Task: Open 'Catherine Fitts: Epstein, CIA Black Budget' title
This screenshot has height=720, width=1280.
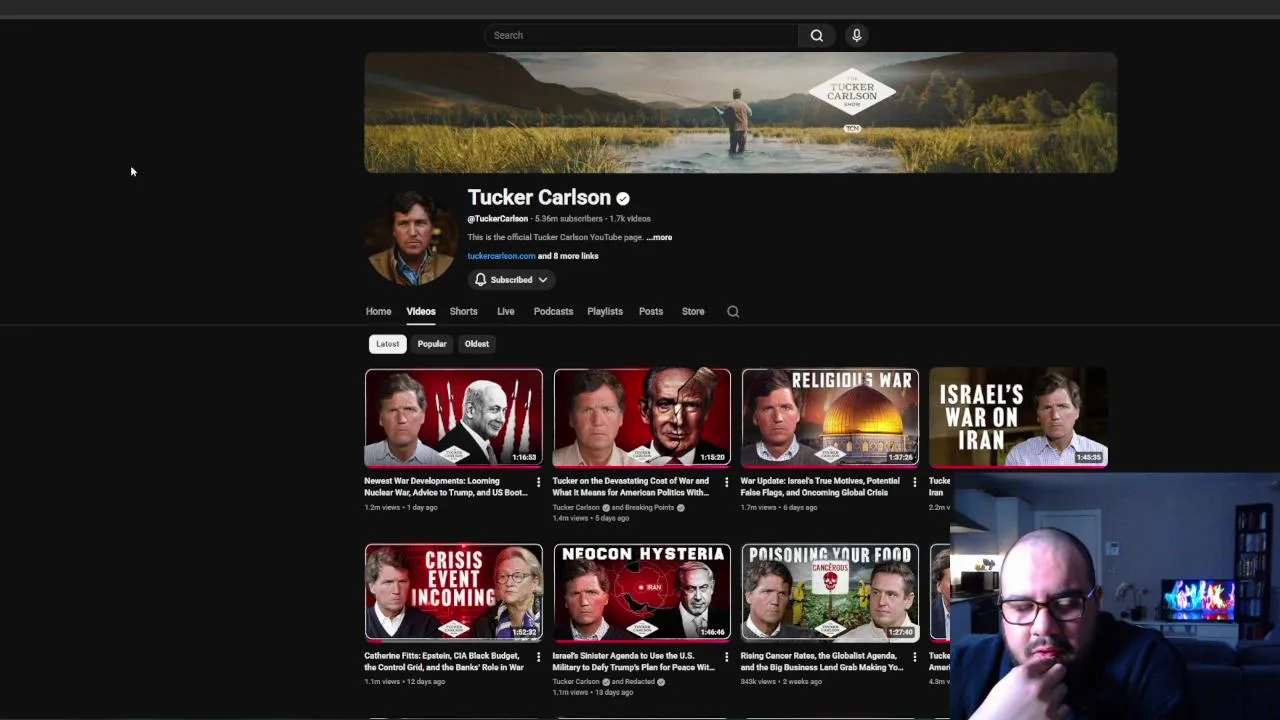Action: coord(444,661)
